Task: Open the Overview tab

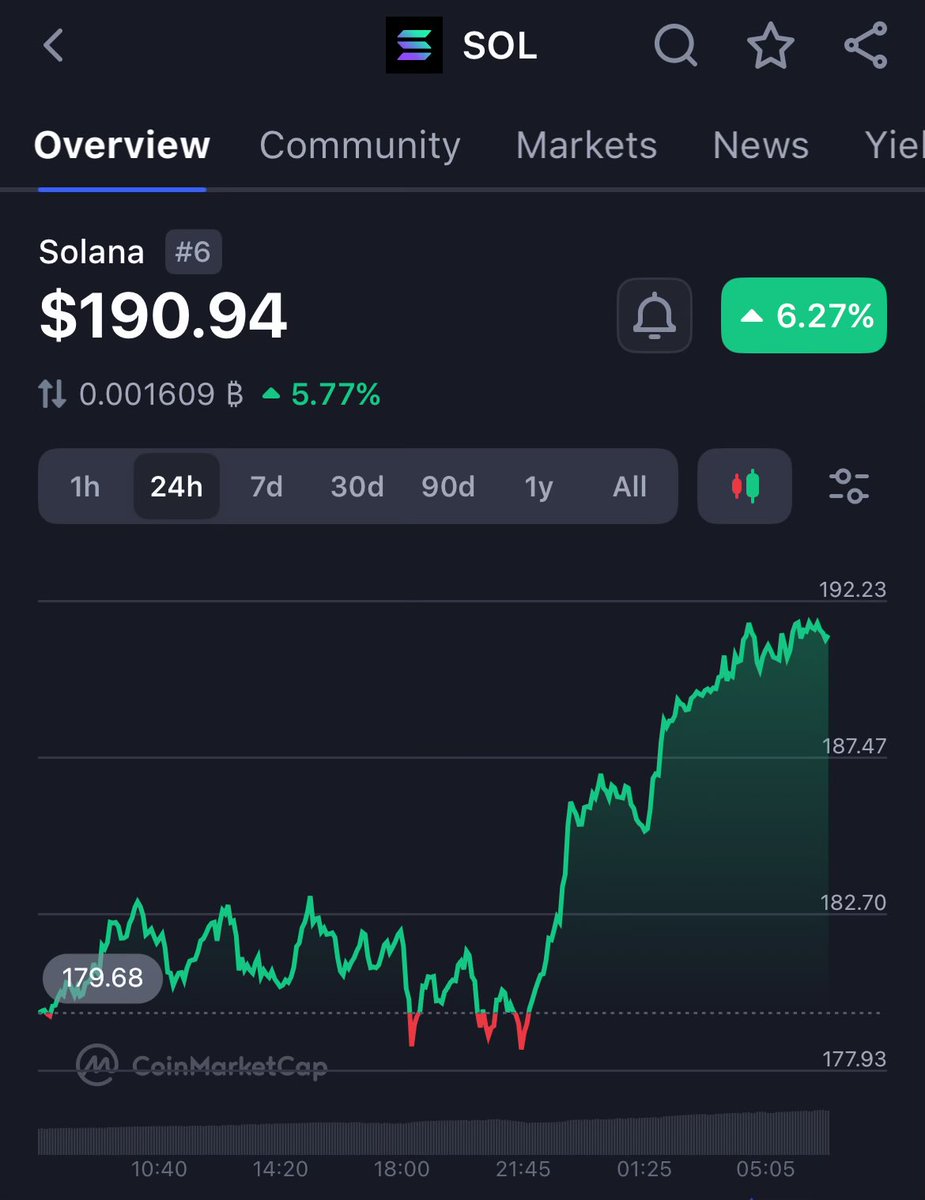Action: [x=122, y=146]
